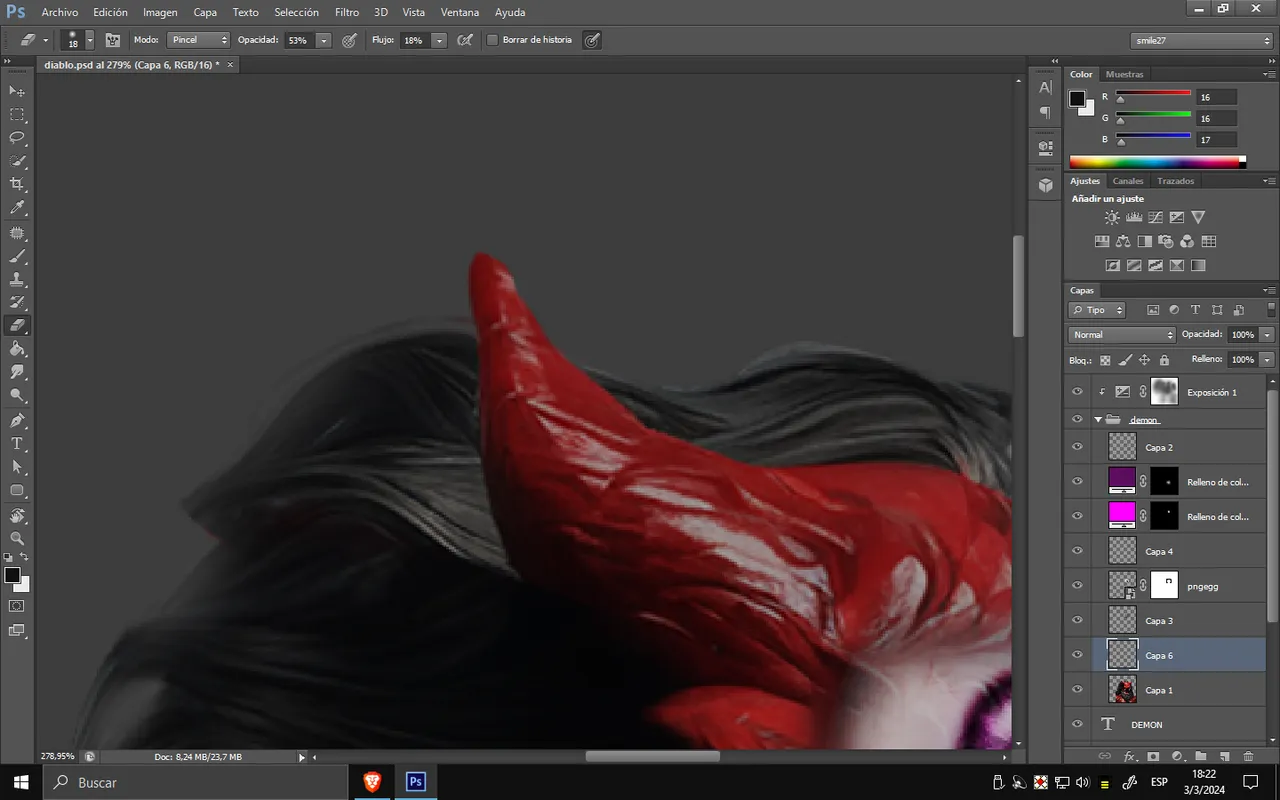The height and width of the screenshot is (800, 1280).
Task: Click the foreground color swatch in toolbox
Action: coord(12,575)
